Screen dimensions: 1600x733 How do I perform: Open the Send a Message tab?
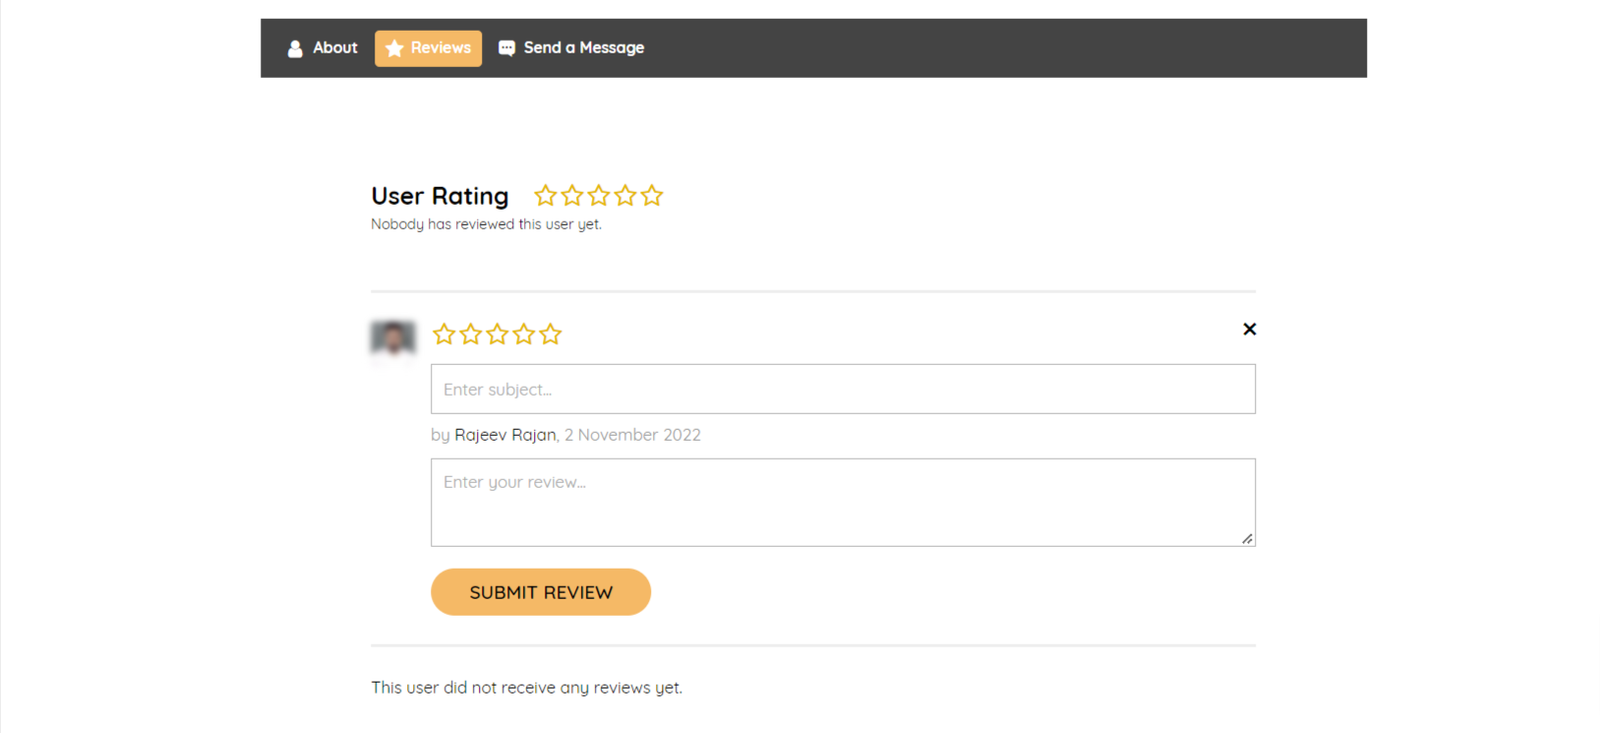(x=571, y=48)
